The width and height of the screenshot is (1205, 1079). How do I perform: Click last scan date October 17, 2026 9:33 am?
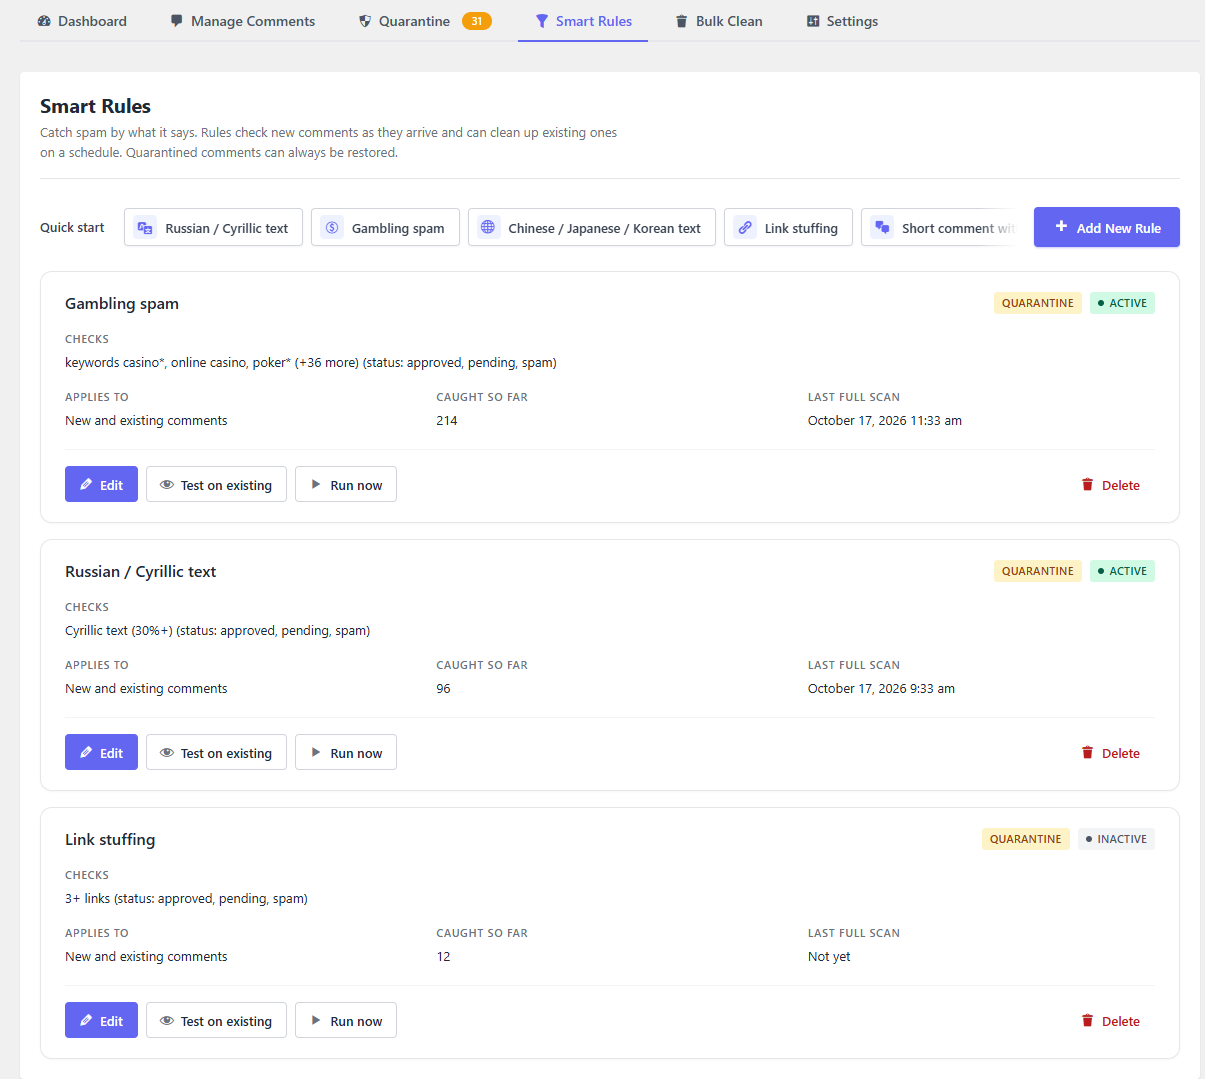click(x=881, y=689)
